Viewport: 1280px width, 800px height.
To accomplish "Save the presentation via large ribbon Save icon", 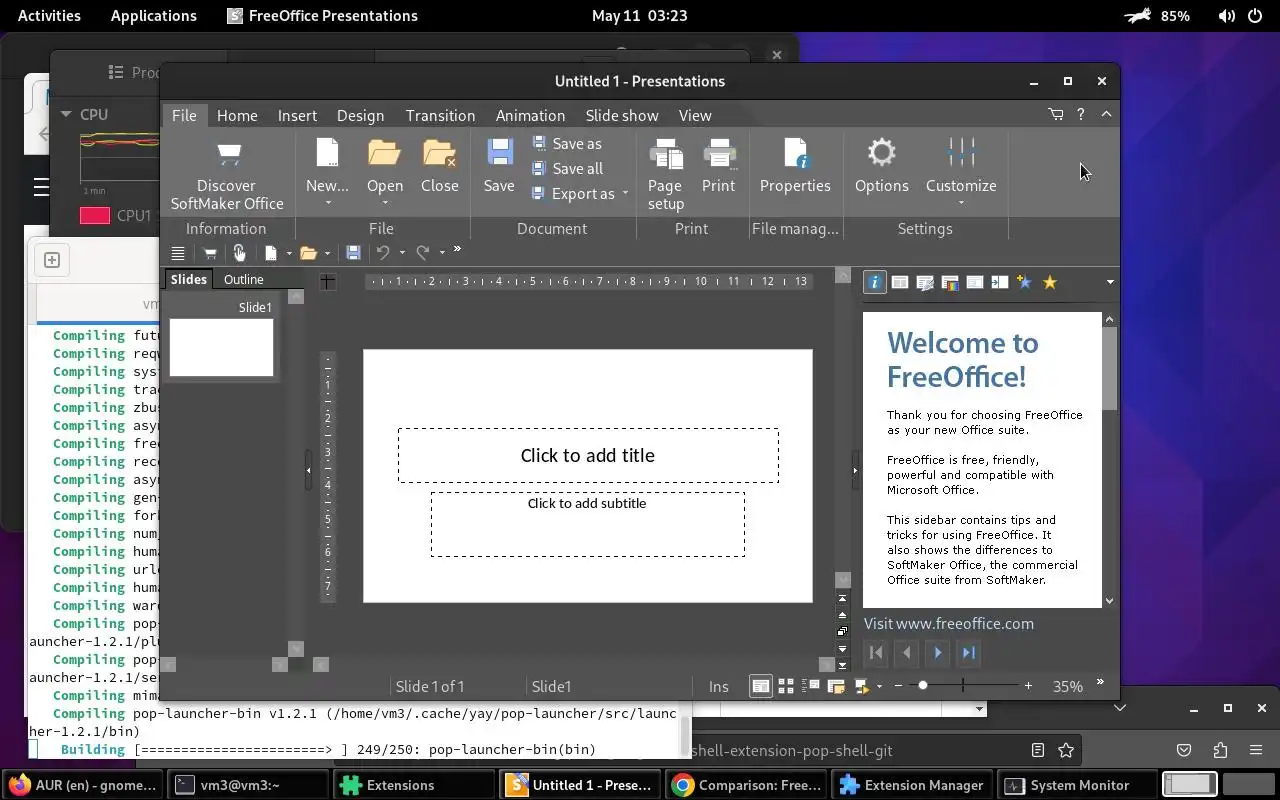I will (499, 153).
